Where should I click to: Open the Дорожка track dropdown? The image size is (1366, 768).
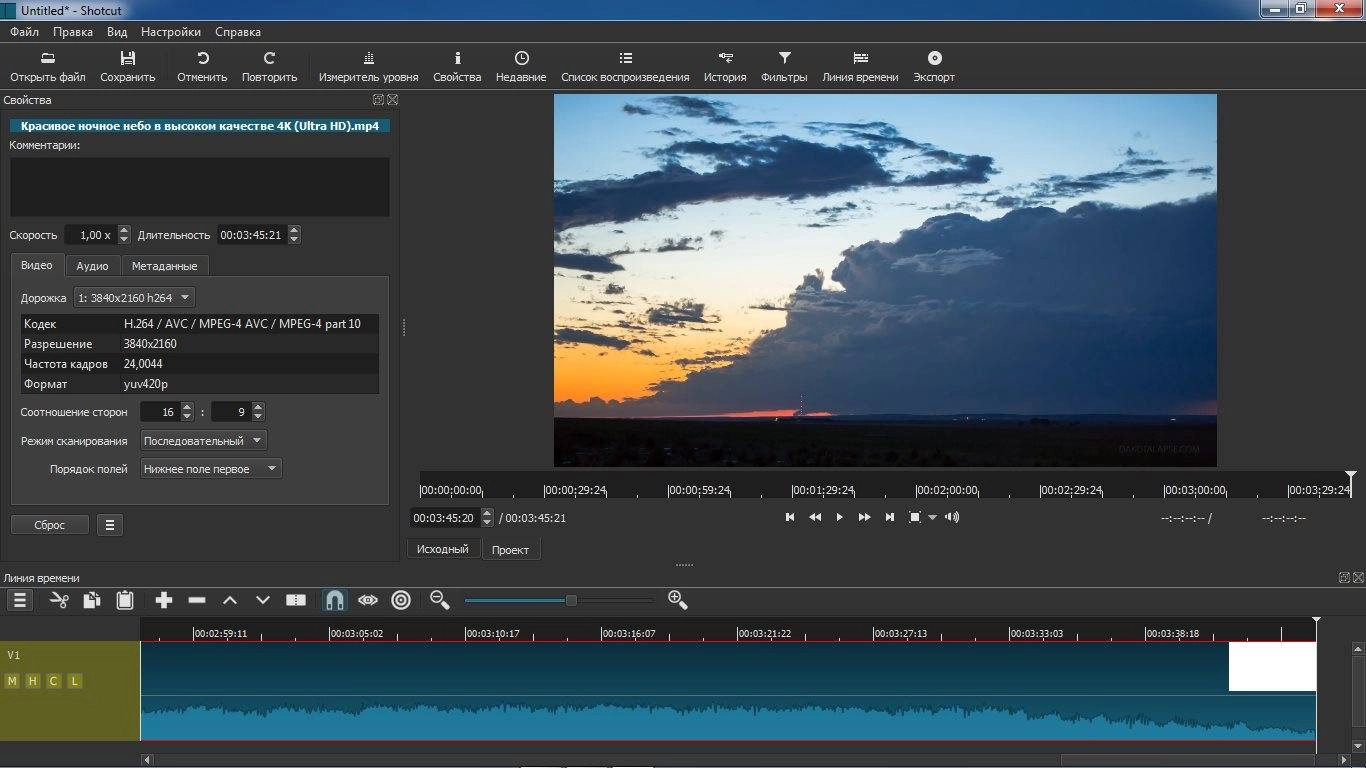(x=134, y=297)
